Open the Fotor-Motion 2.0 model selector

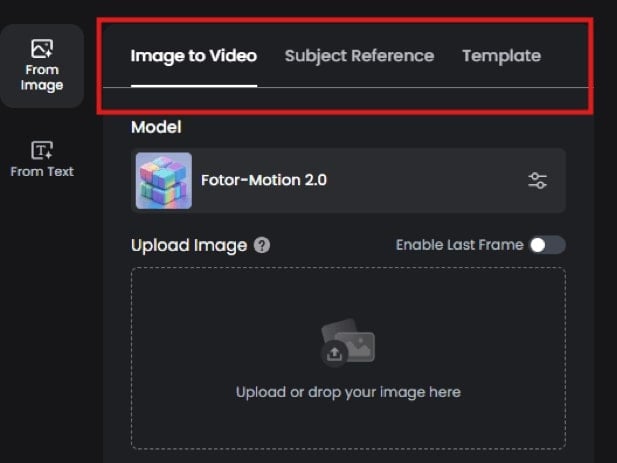pyautogui.click(x=348, y=181)
